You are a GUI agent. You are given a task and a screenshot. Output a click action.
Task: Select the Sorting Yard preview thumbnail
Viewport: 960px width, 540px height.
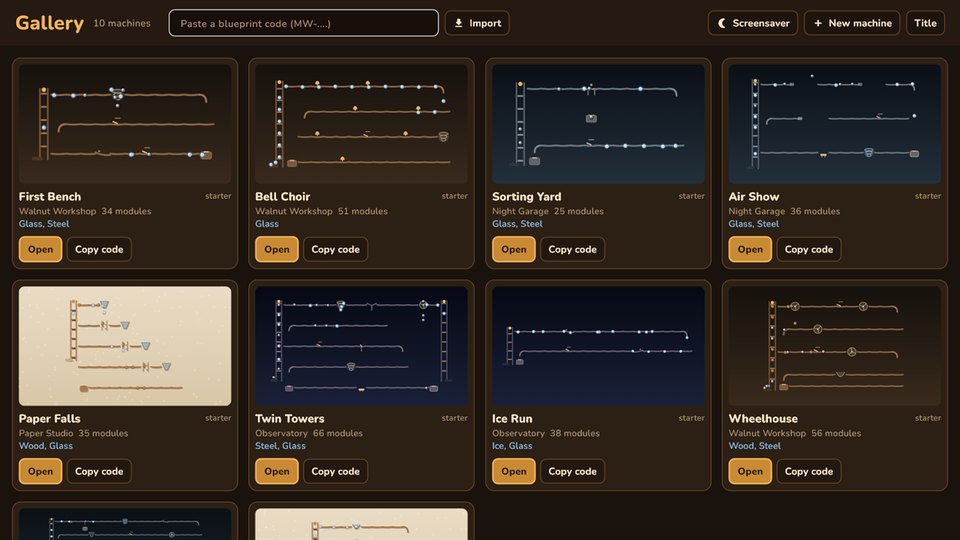[598, 124]
